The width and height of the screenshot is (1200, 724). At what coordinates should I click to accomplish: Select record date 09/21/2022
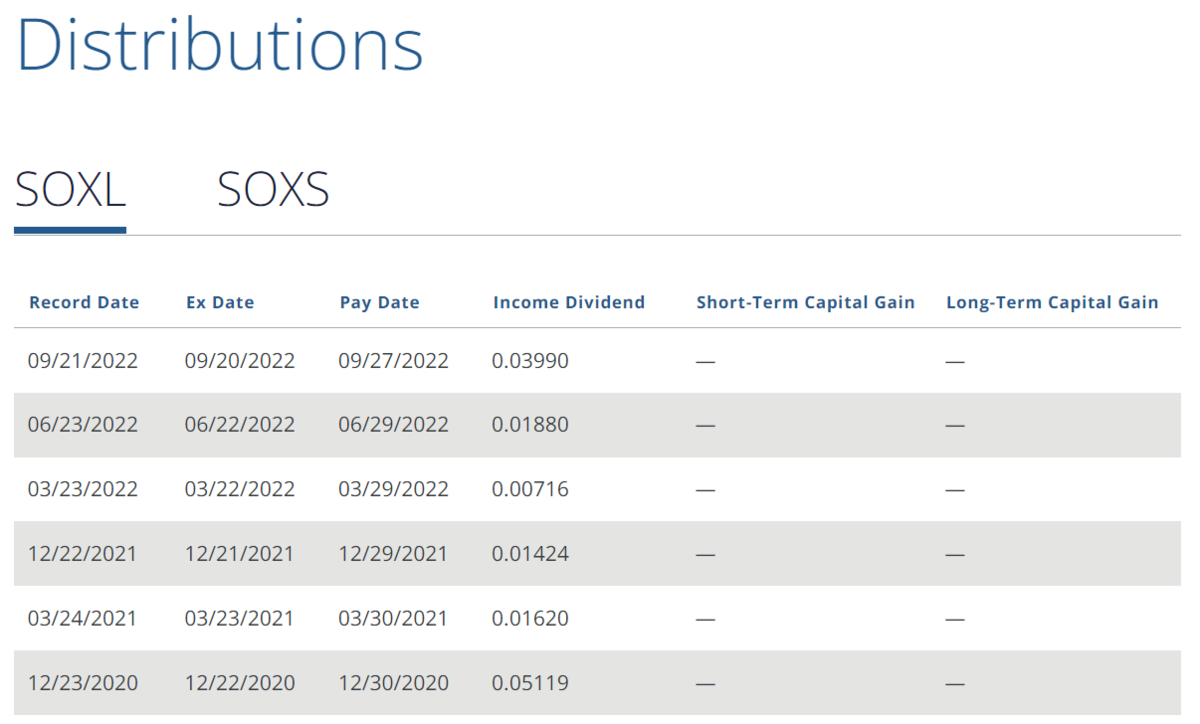click(83, 361)
